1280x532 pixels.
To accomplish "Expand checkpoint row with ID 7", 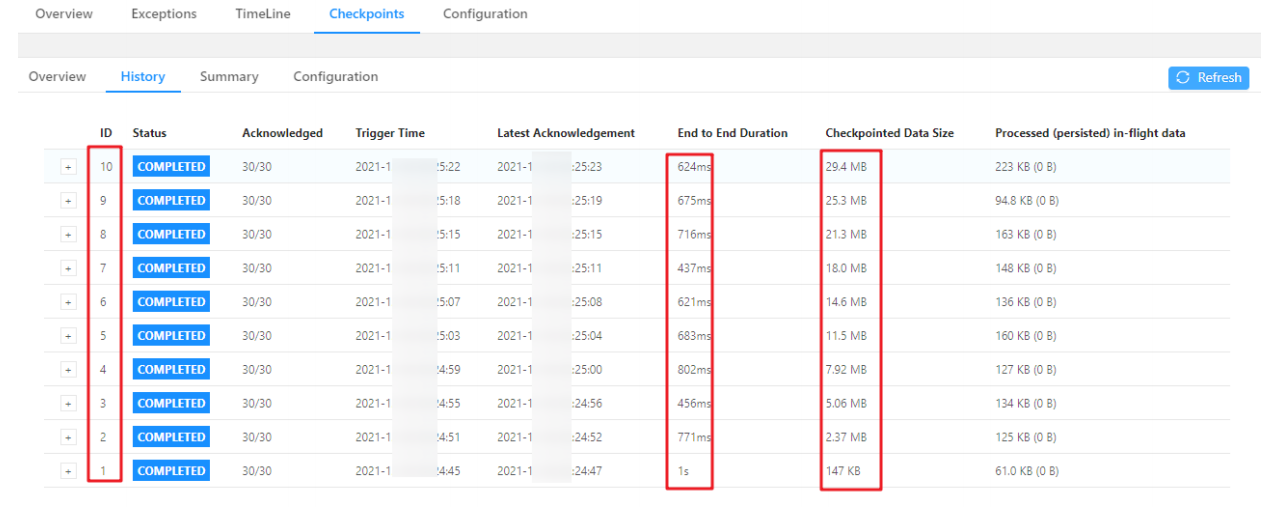I will pos(68,268).
